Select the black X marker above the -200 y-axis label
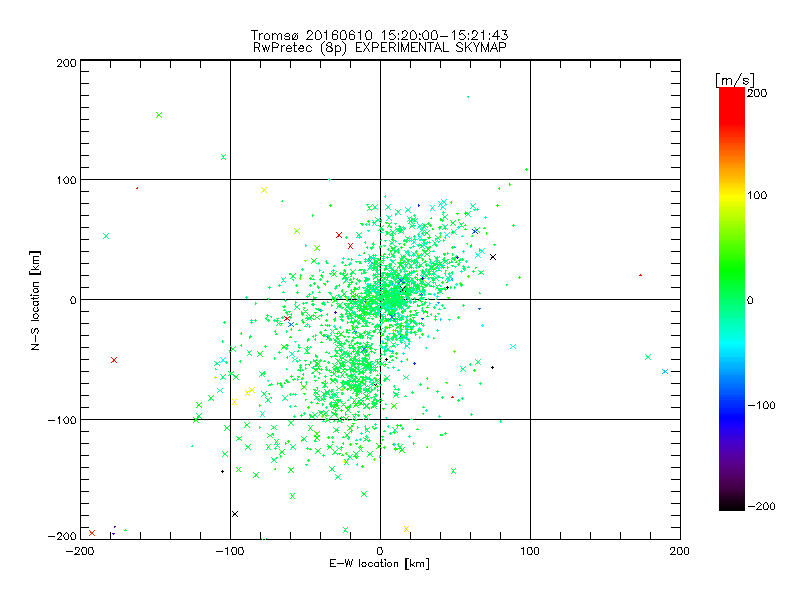The height and width of the screenshot is (600, 800). click(235, 514)
